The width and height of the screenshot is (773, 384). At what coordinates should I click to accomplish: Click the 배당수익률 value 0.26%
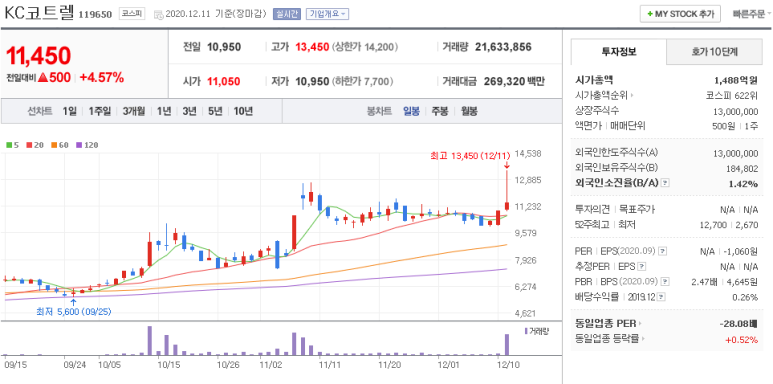pyautogui.click(x=745, y=297)
